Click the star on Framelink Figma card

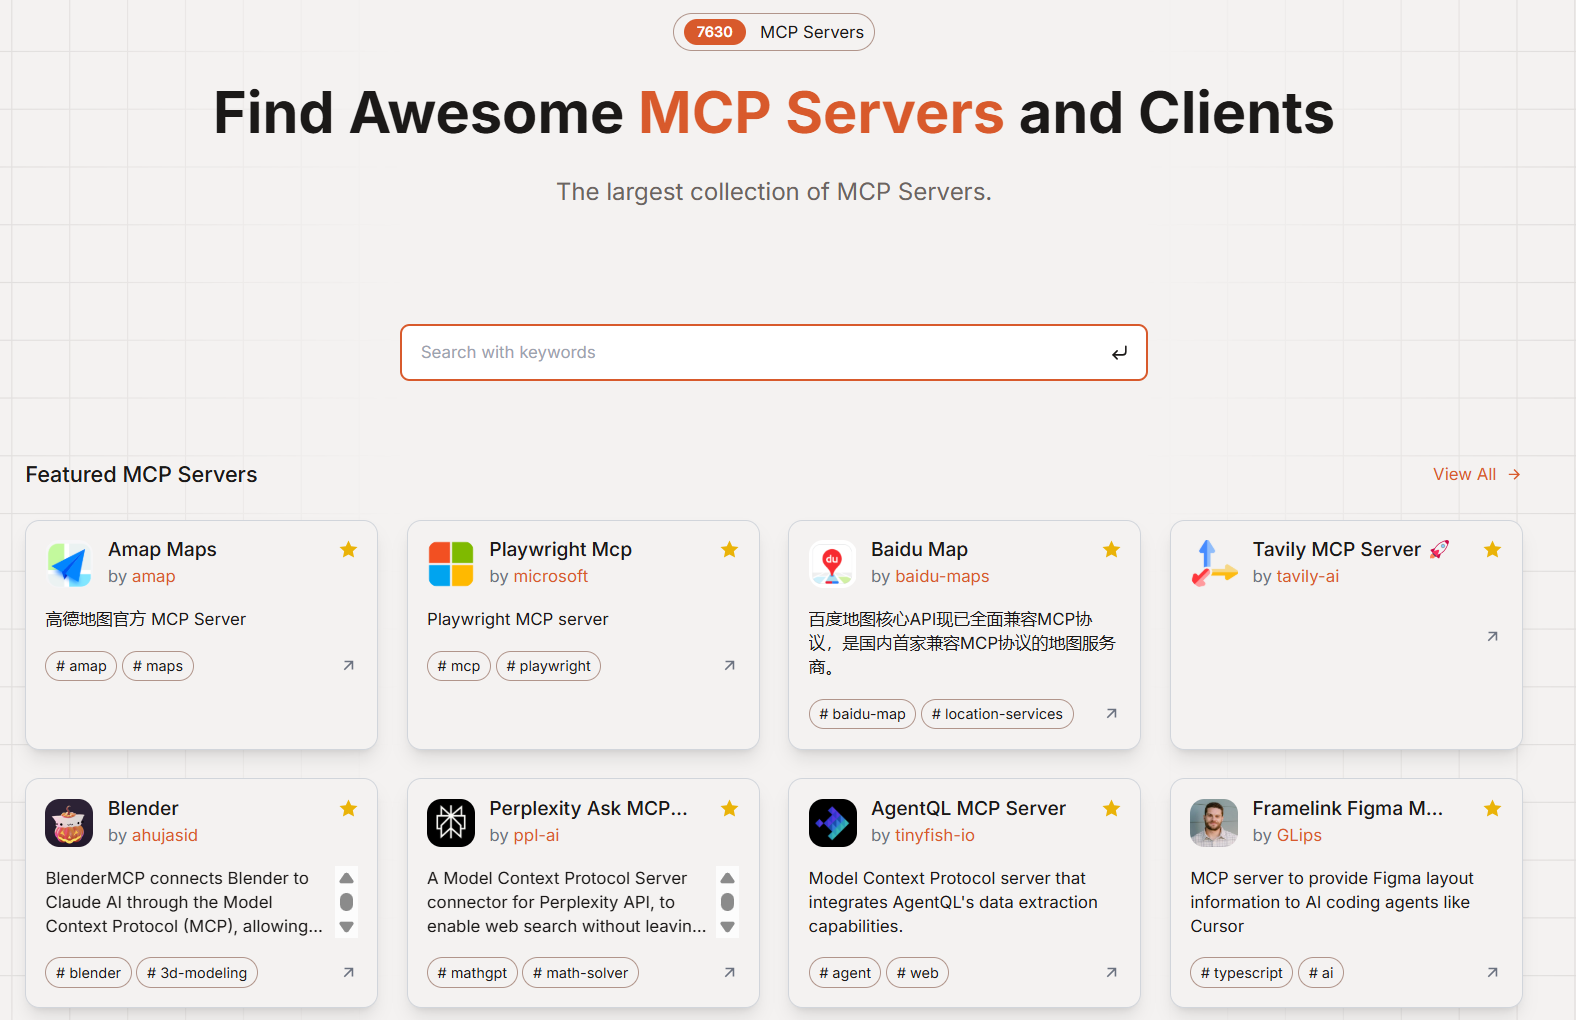click(1492, 808)
